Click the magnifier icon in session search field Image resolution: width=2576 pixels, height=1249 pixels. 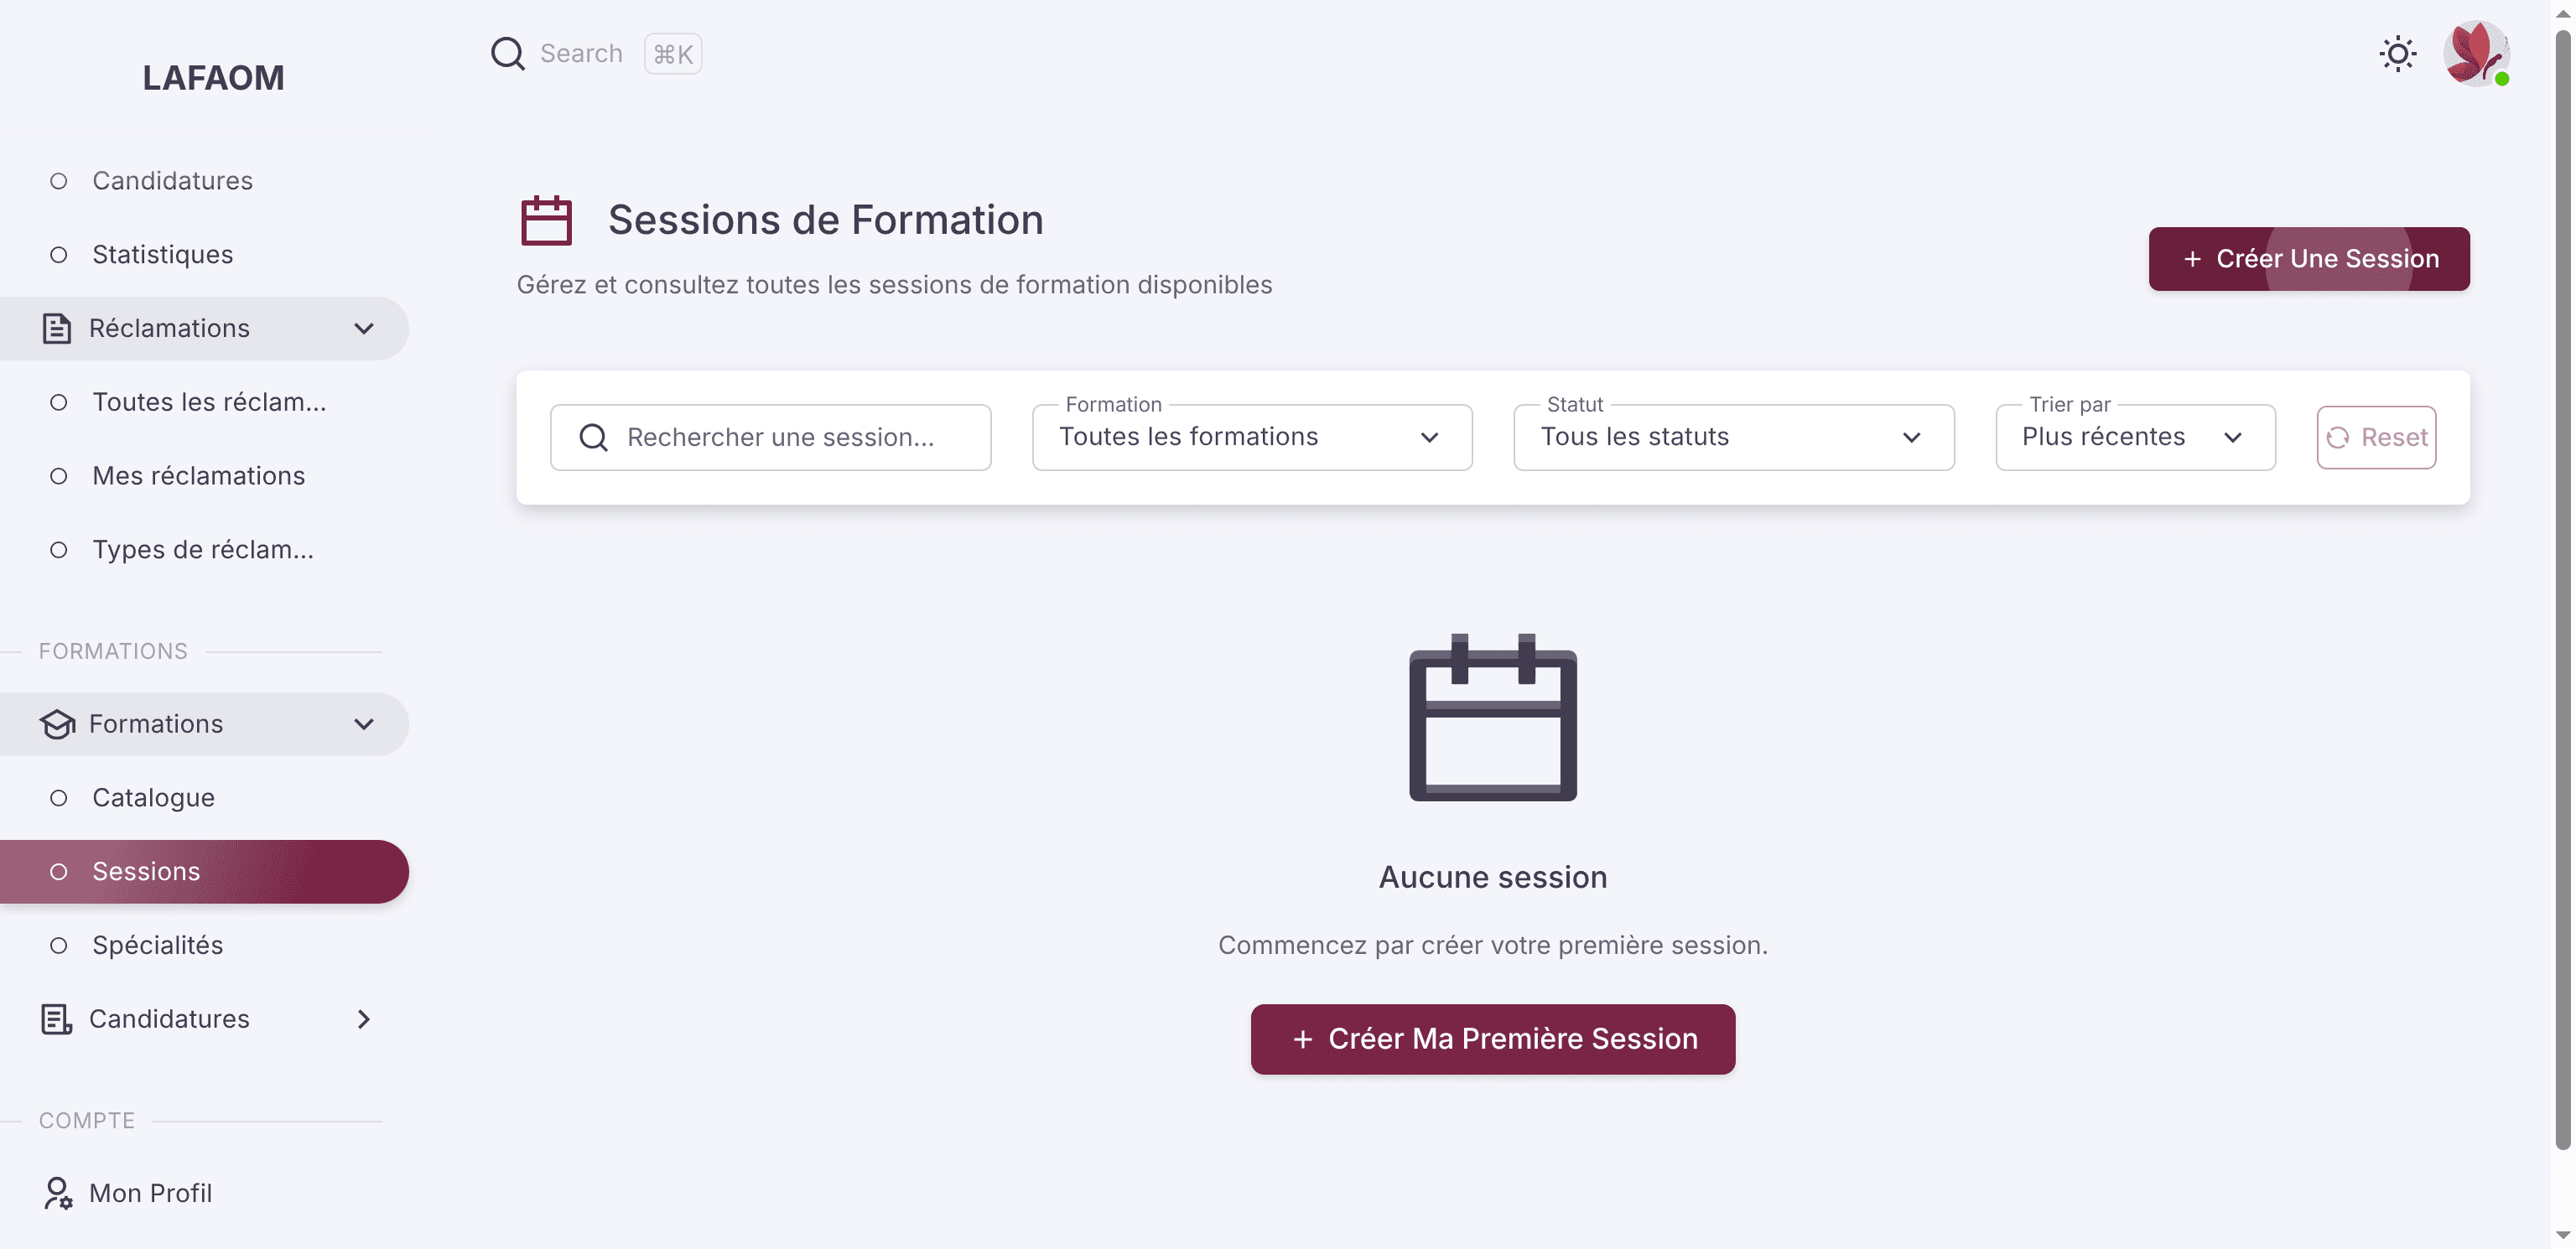(593, 437)
